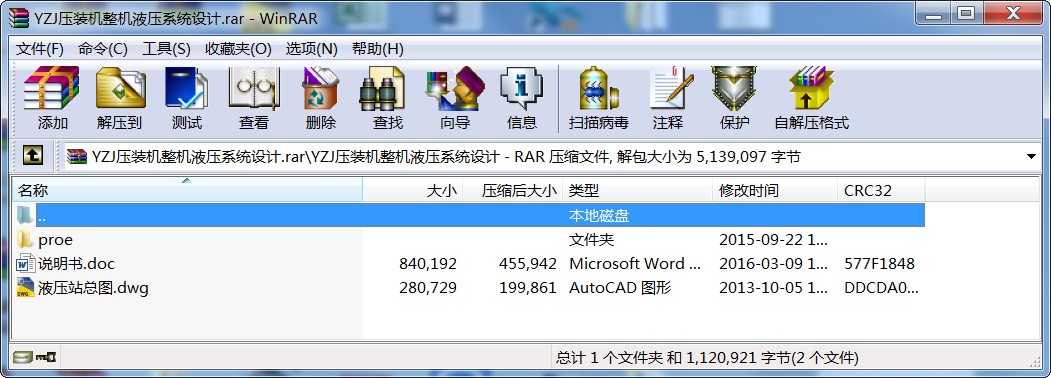Screen dimensions: 1051x378
Task: Open the 文件(F) menu
Action: [40, 49]
